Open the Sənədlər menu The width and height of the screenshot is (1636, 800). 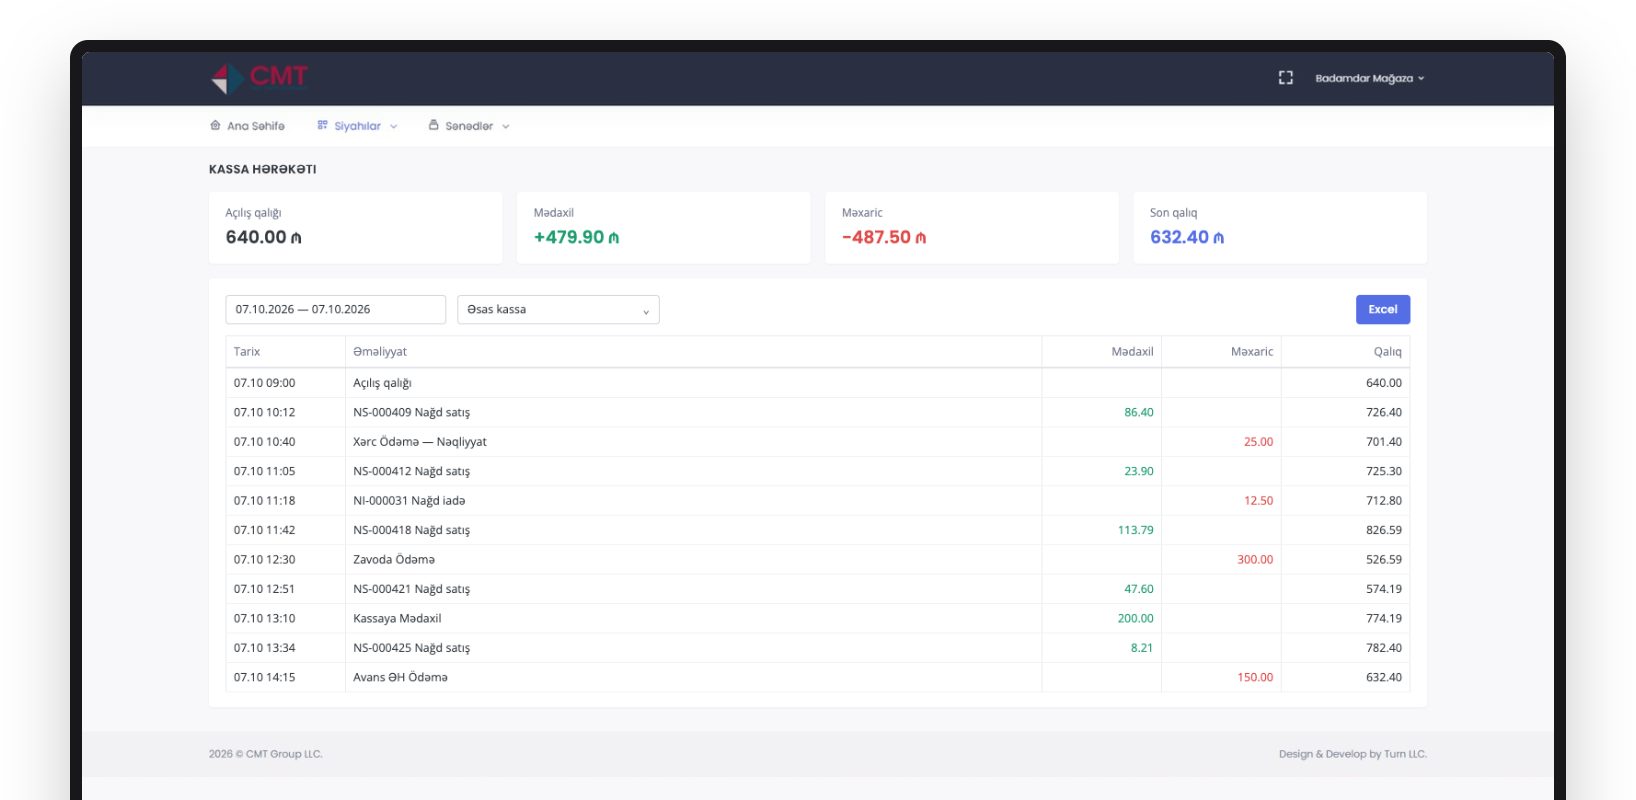(469, 126)
